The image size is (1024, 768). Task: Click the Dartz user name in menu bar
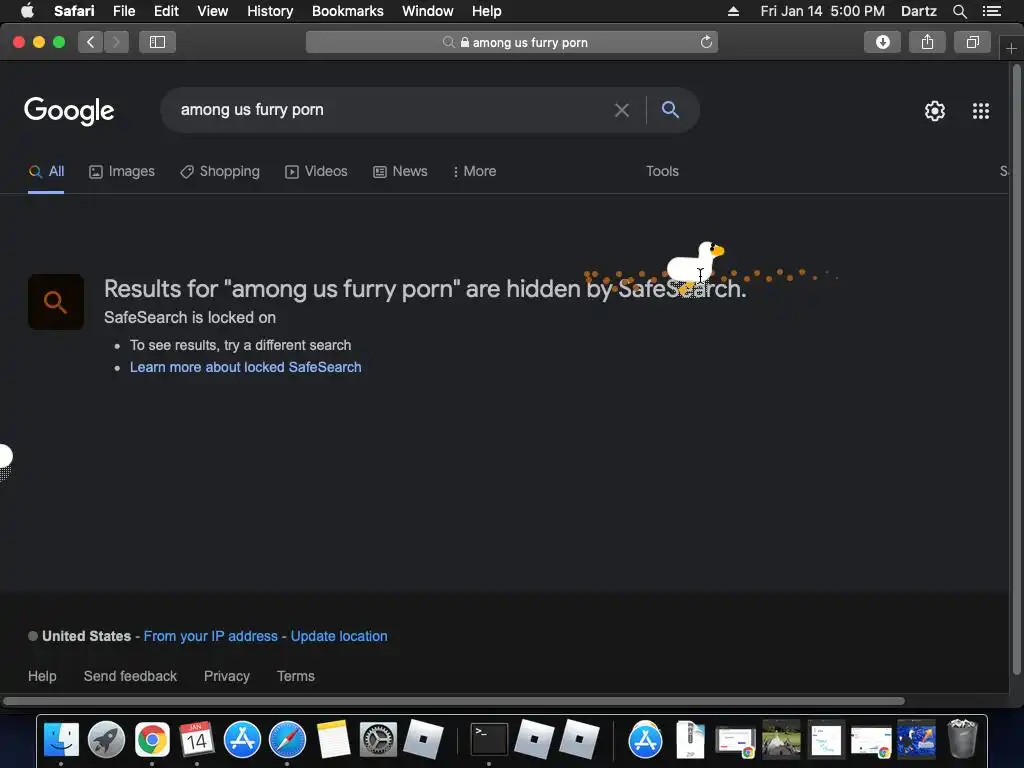point(918,11)
